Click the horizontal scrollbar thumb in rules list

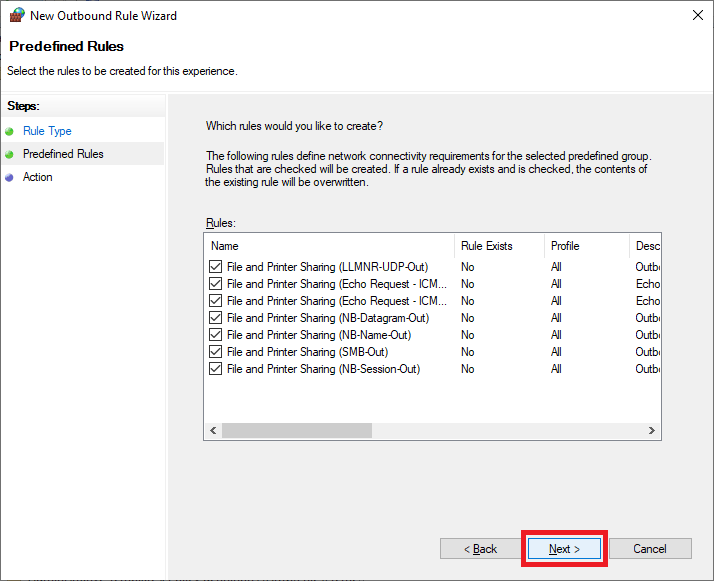coord(296,430)
